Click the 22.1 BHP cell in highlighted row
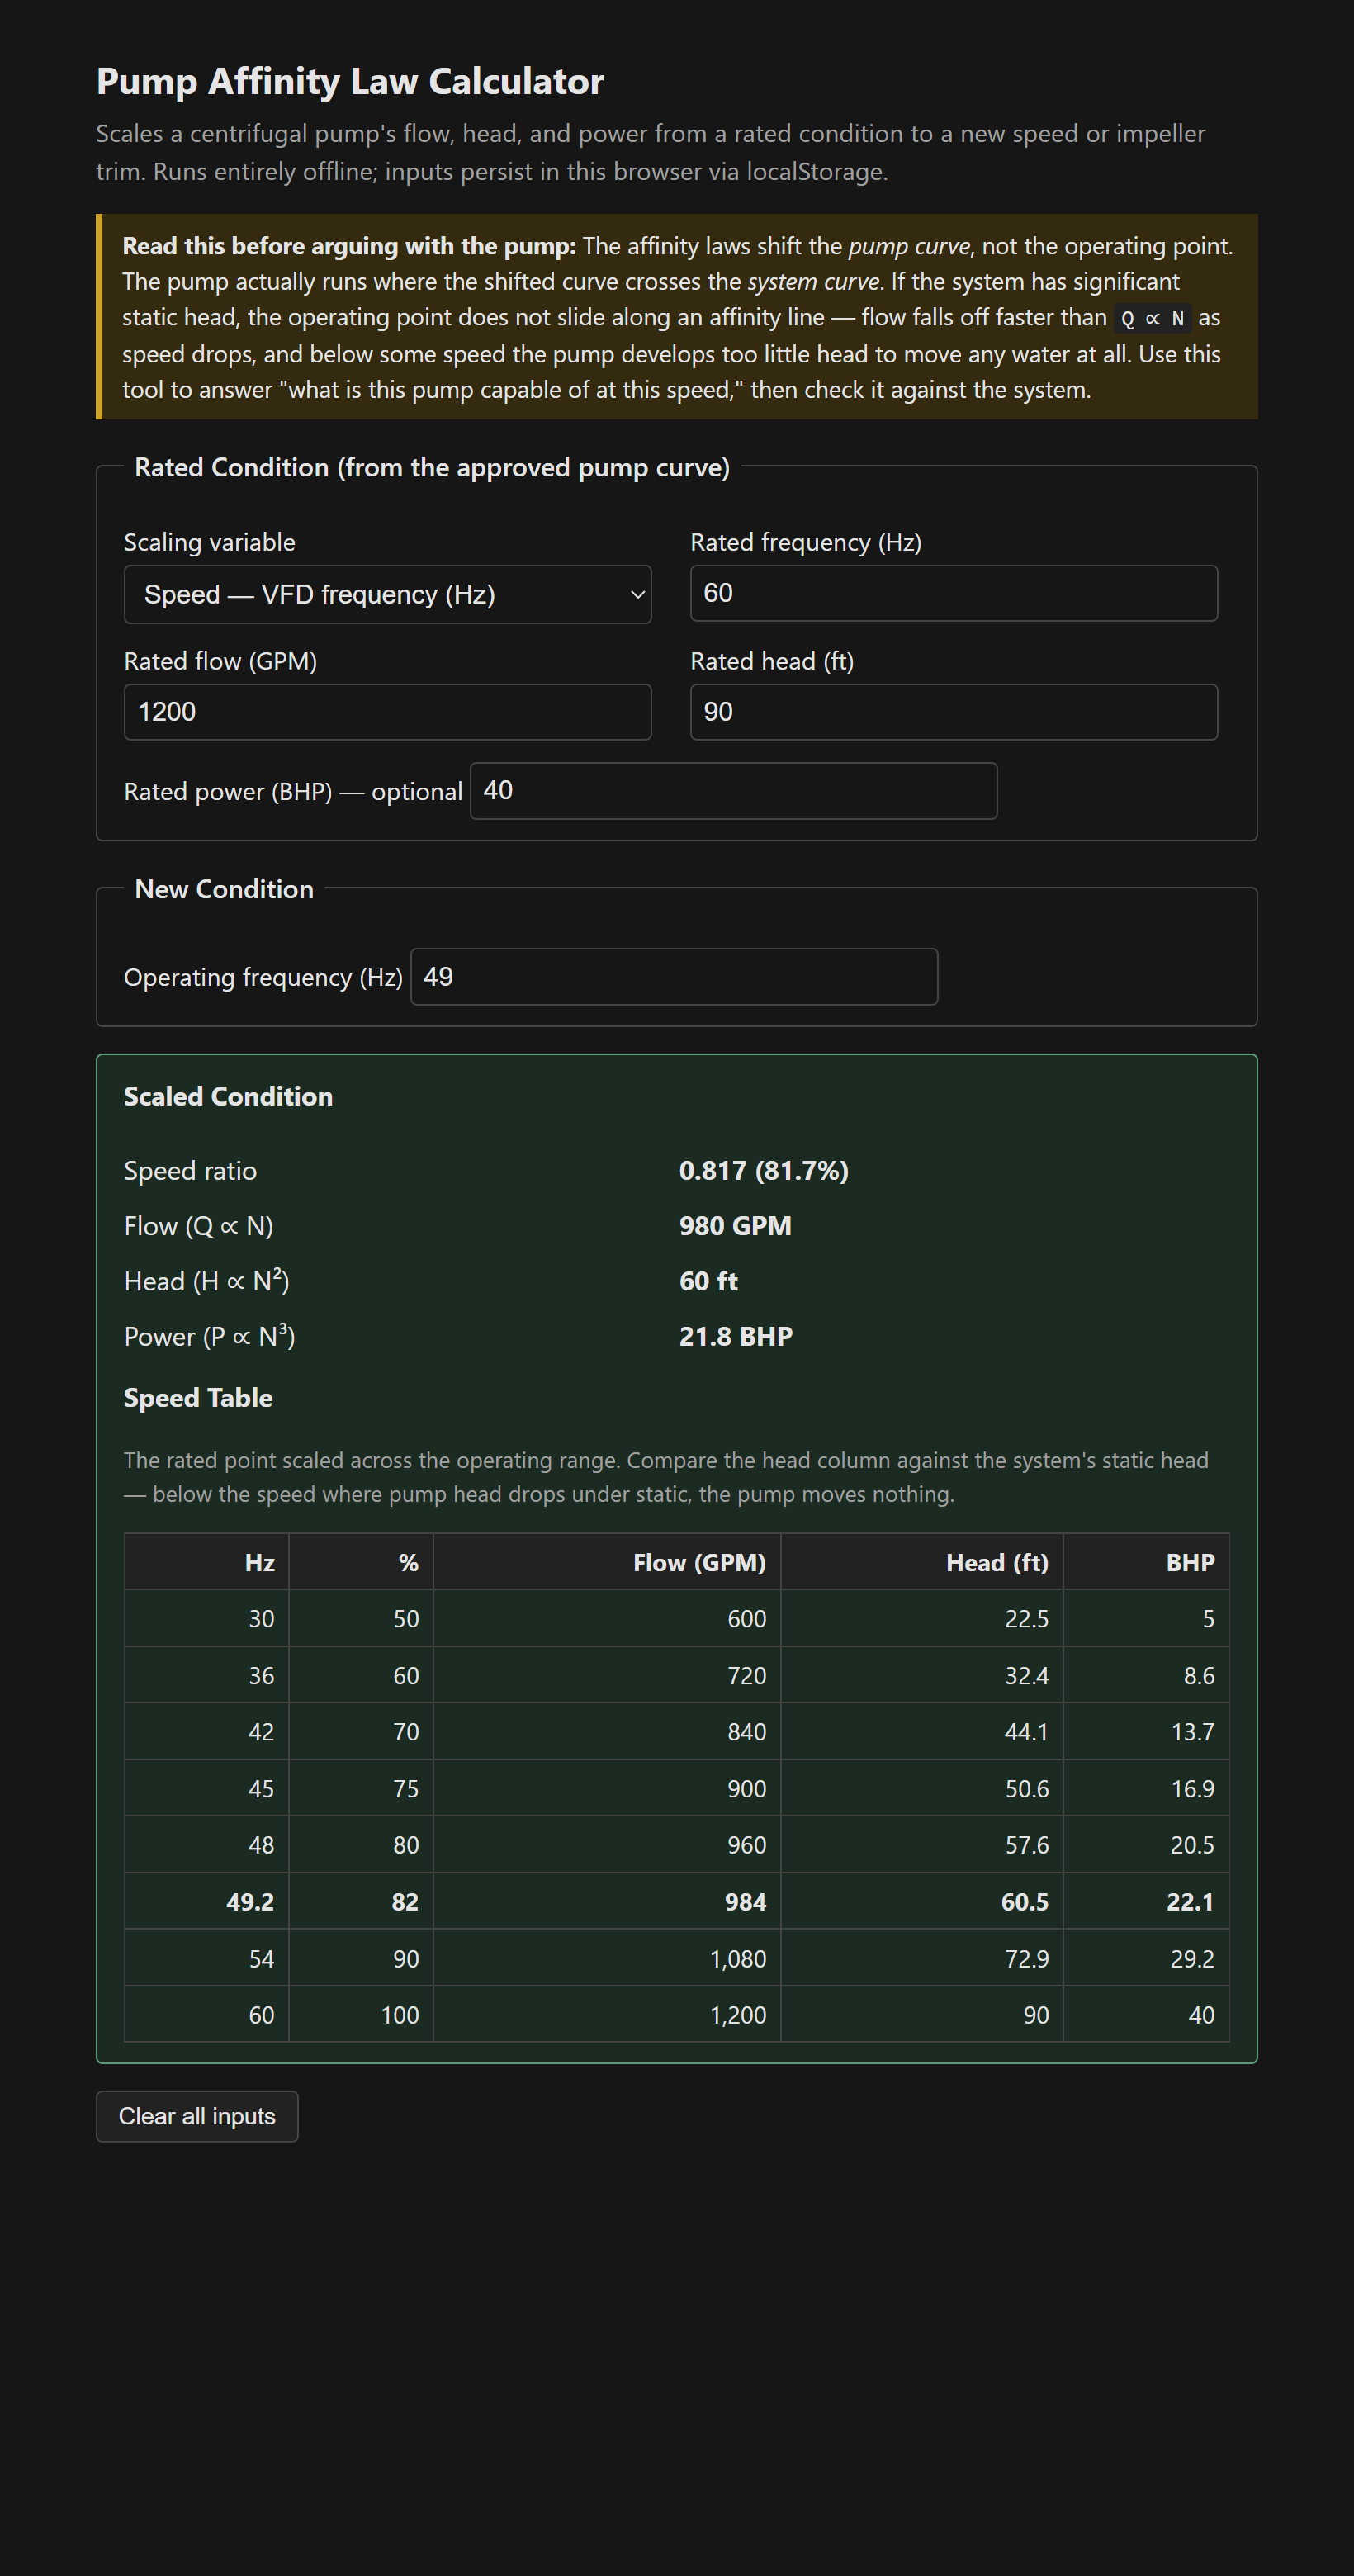The width and height of the screenshot is (1354, 2576). pos(1146,1901)
